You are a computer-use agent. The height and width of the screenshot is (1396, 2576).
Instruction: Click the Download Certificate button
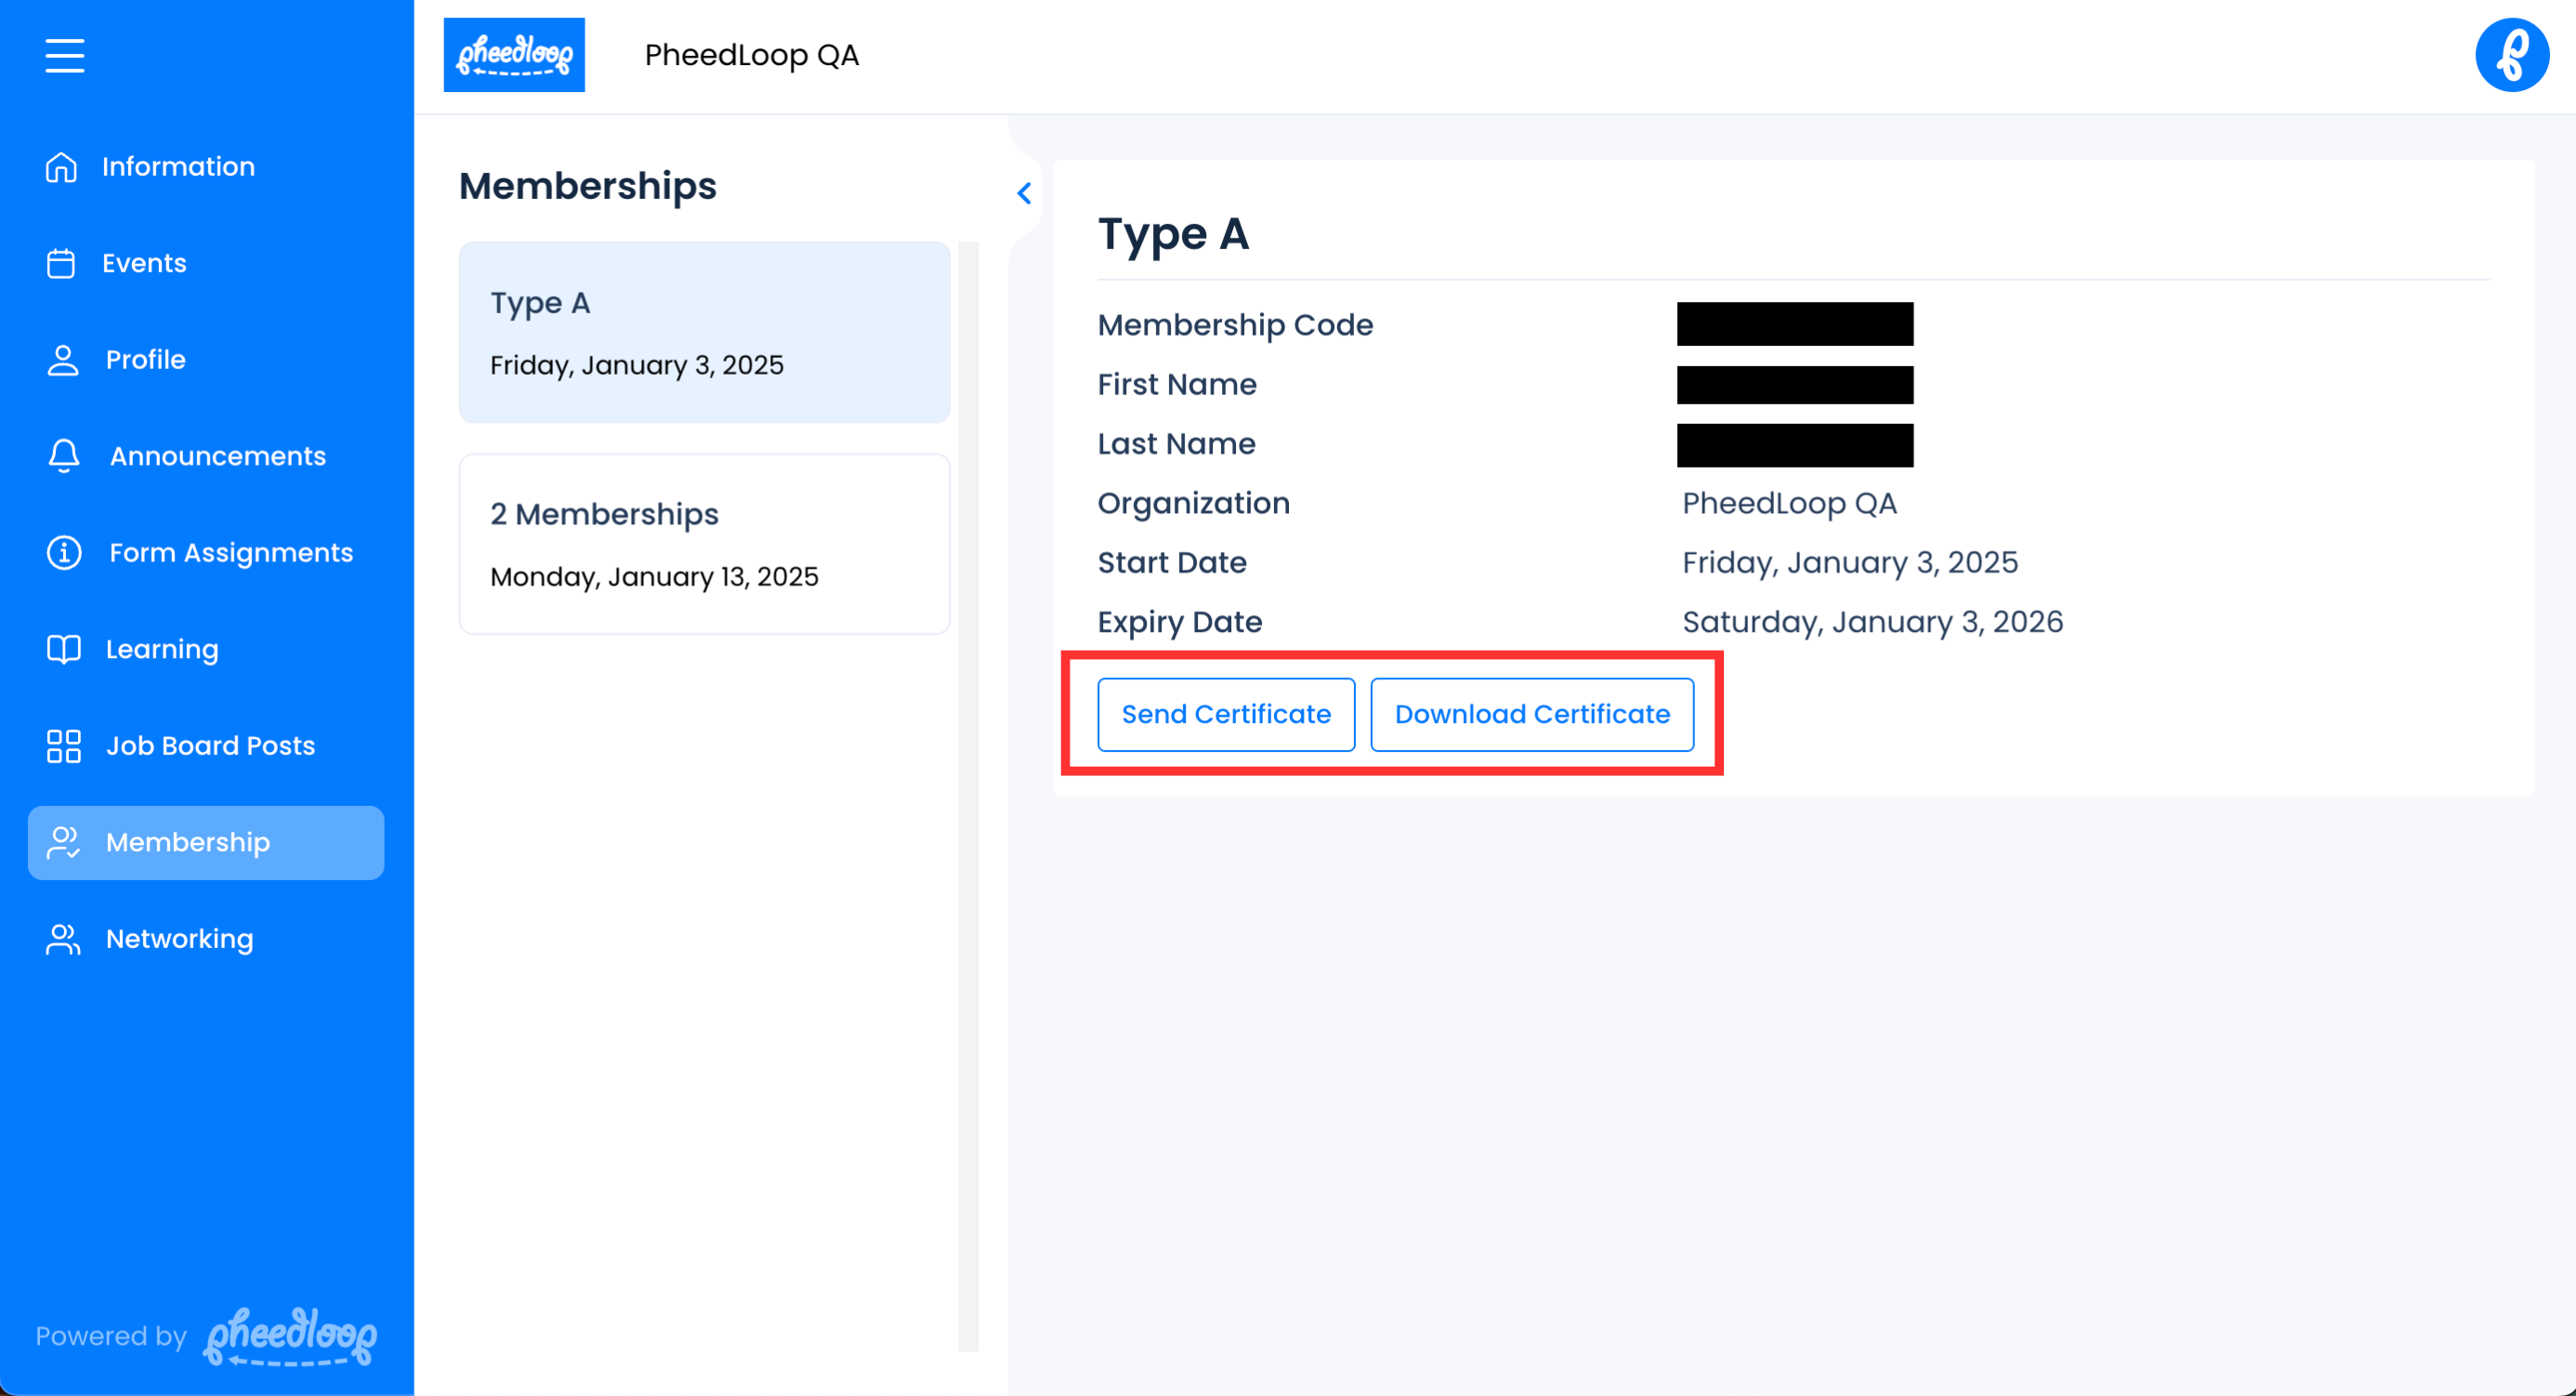(1531, 714)
